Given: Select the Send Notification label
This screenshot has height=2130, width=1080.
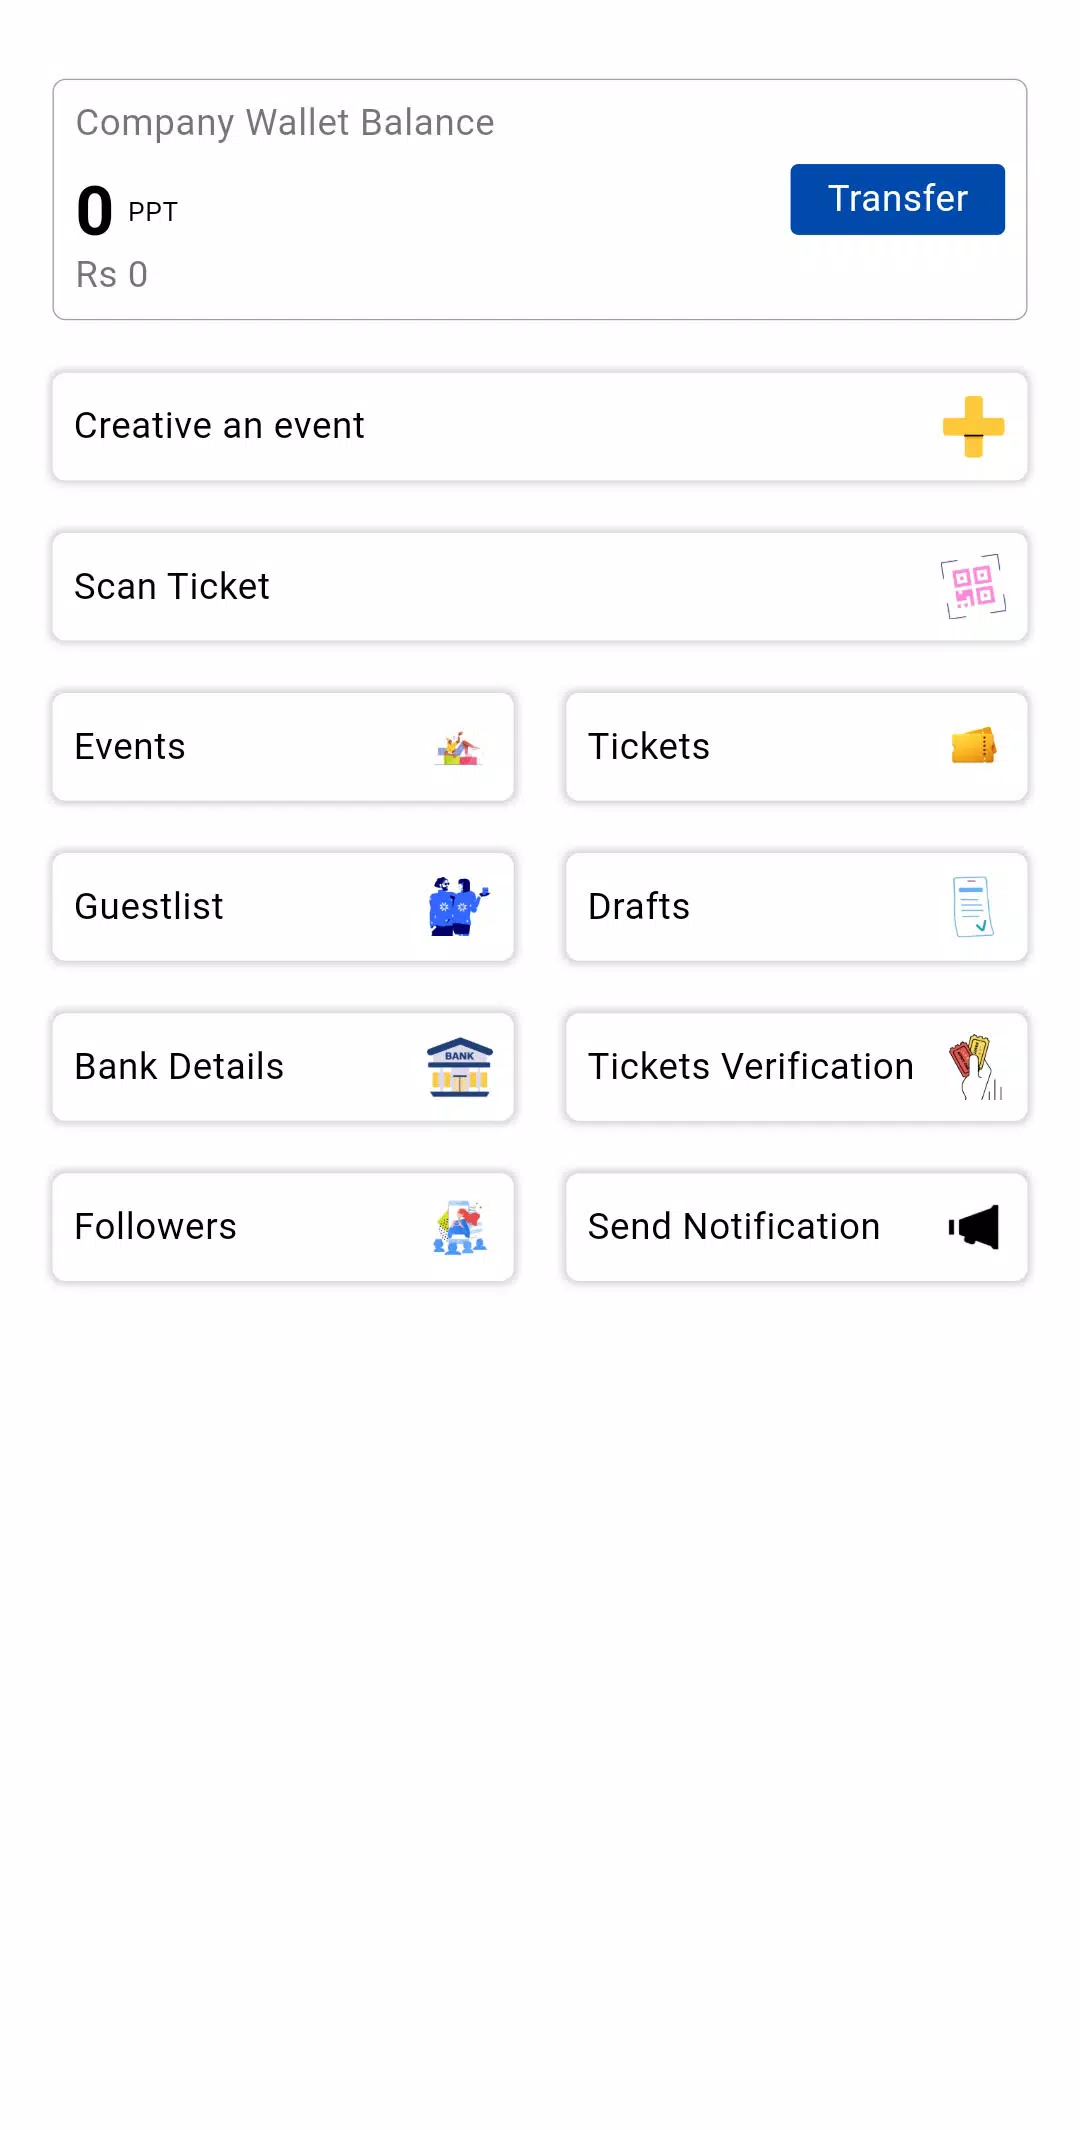Looking at the screenshot, I should [x=734, y=1227].
